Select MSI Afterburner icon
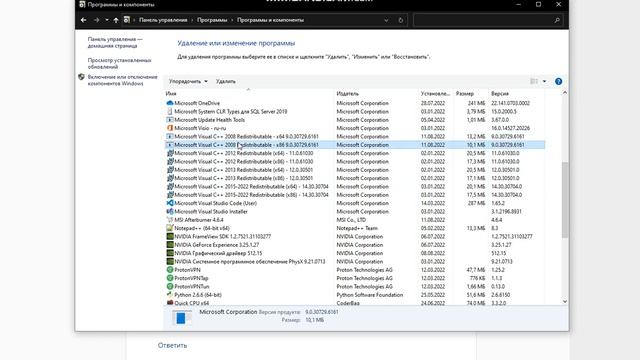Screen dimensions: 640x360 point(170,220)
